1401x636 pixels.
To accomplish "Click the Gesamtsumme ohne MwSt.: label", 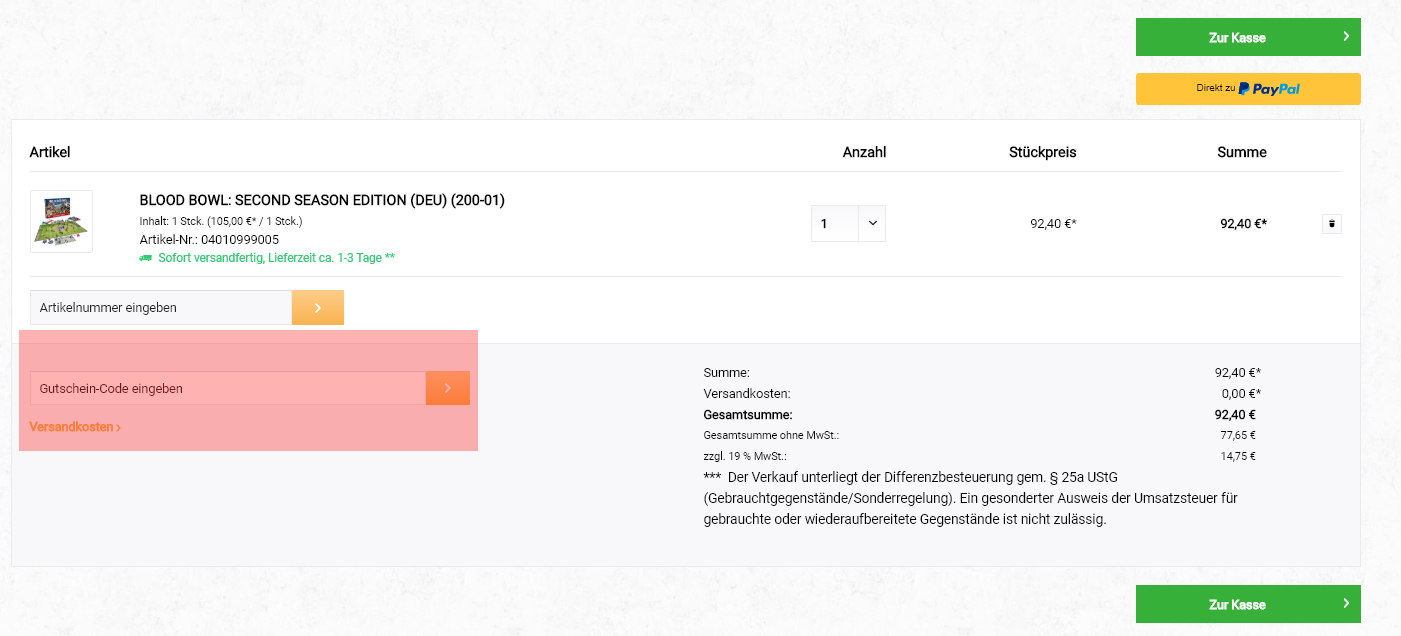I will tap(771, 435).
